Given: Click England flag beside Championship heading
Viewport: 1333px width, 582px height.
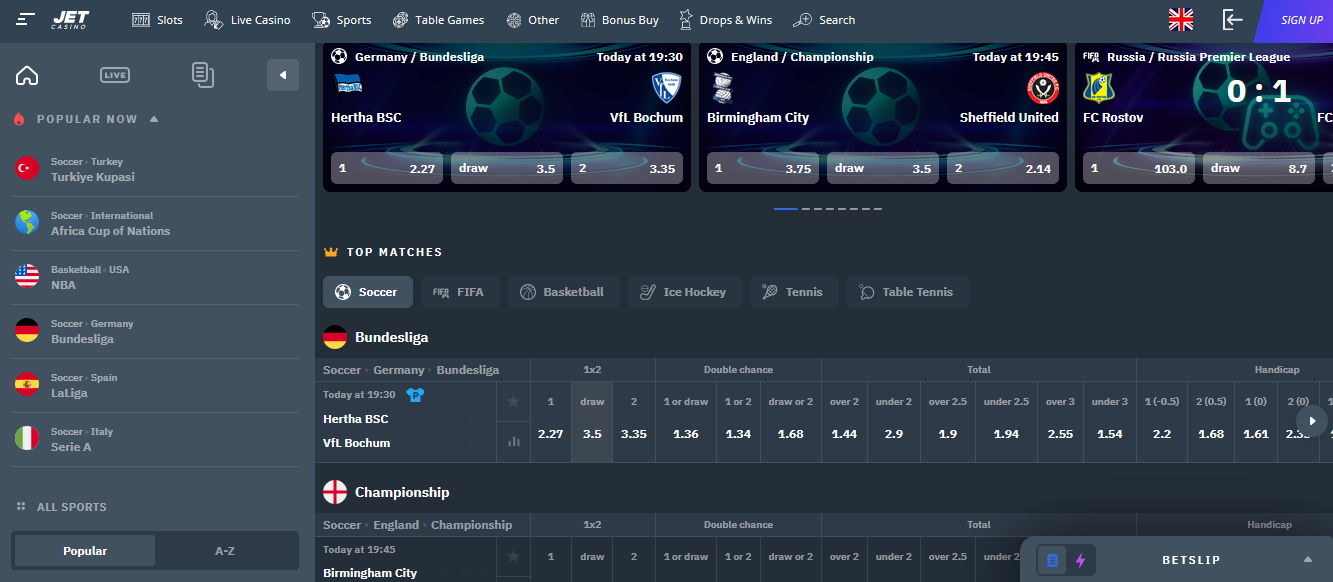Looking at the screenshot, I should click(335, 492).
